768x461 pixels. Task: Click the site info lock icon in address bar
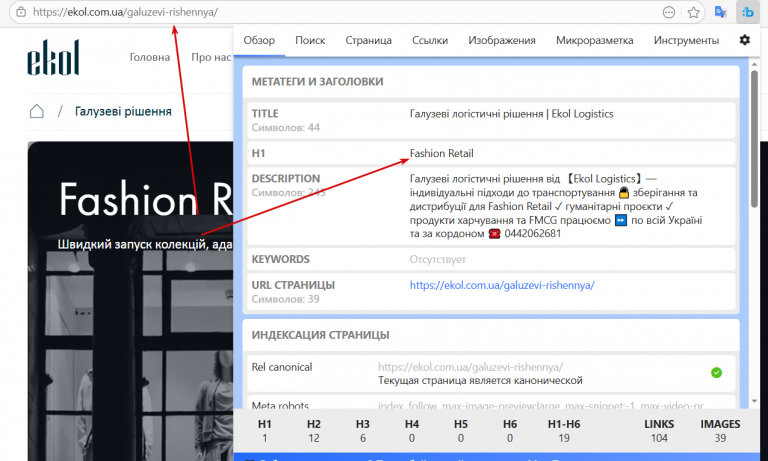tap(21, 12)
